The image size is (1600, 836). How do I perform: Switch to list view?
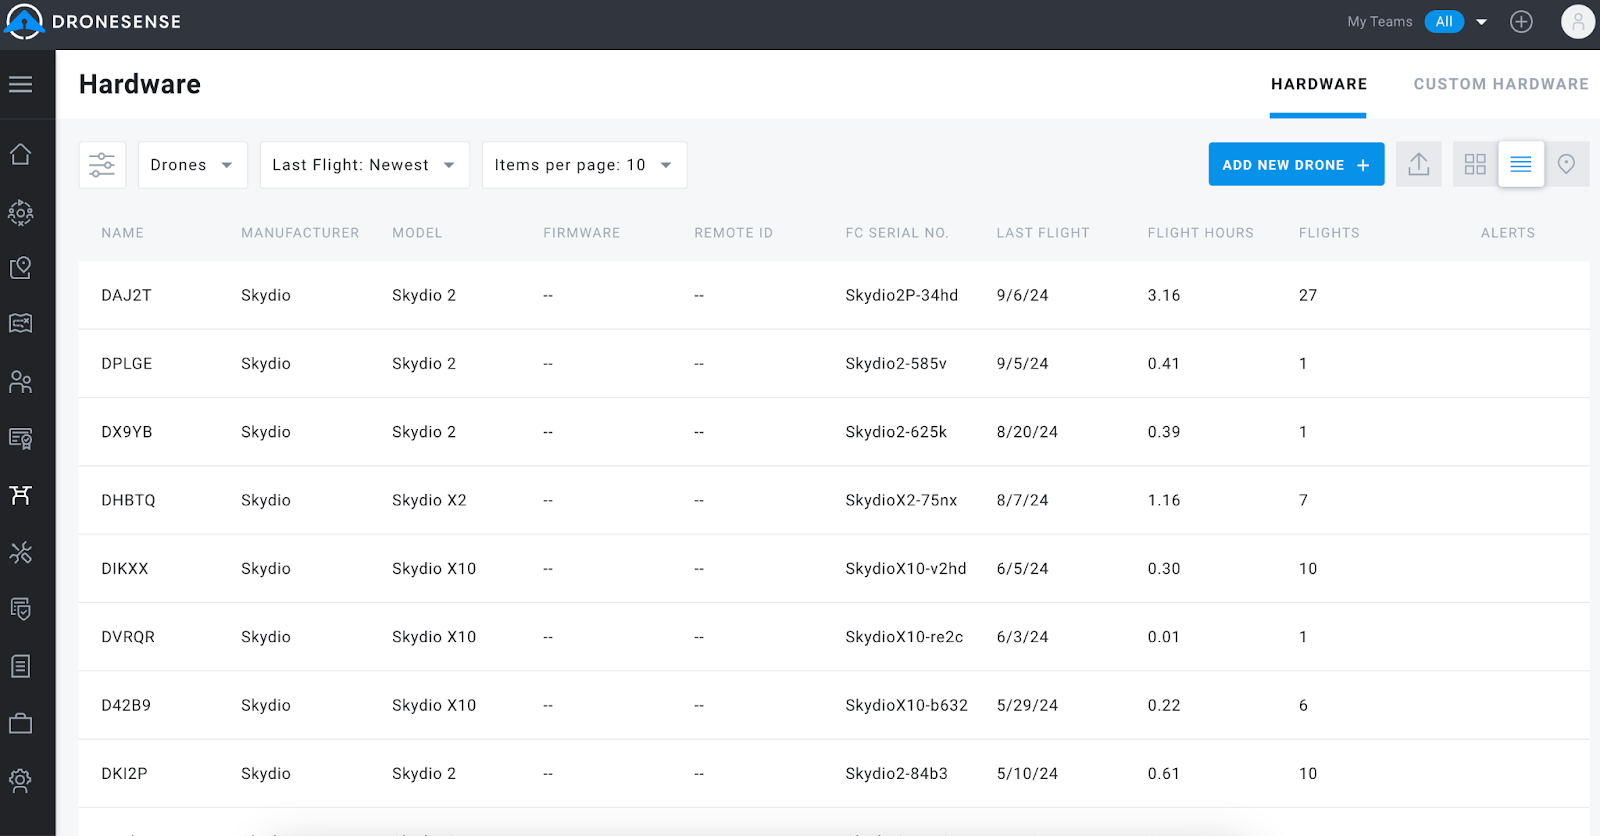point(1521,164)
